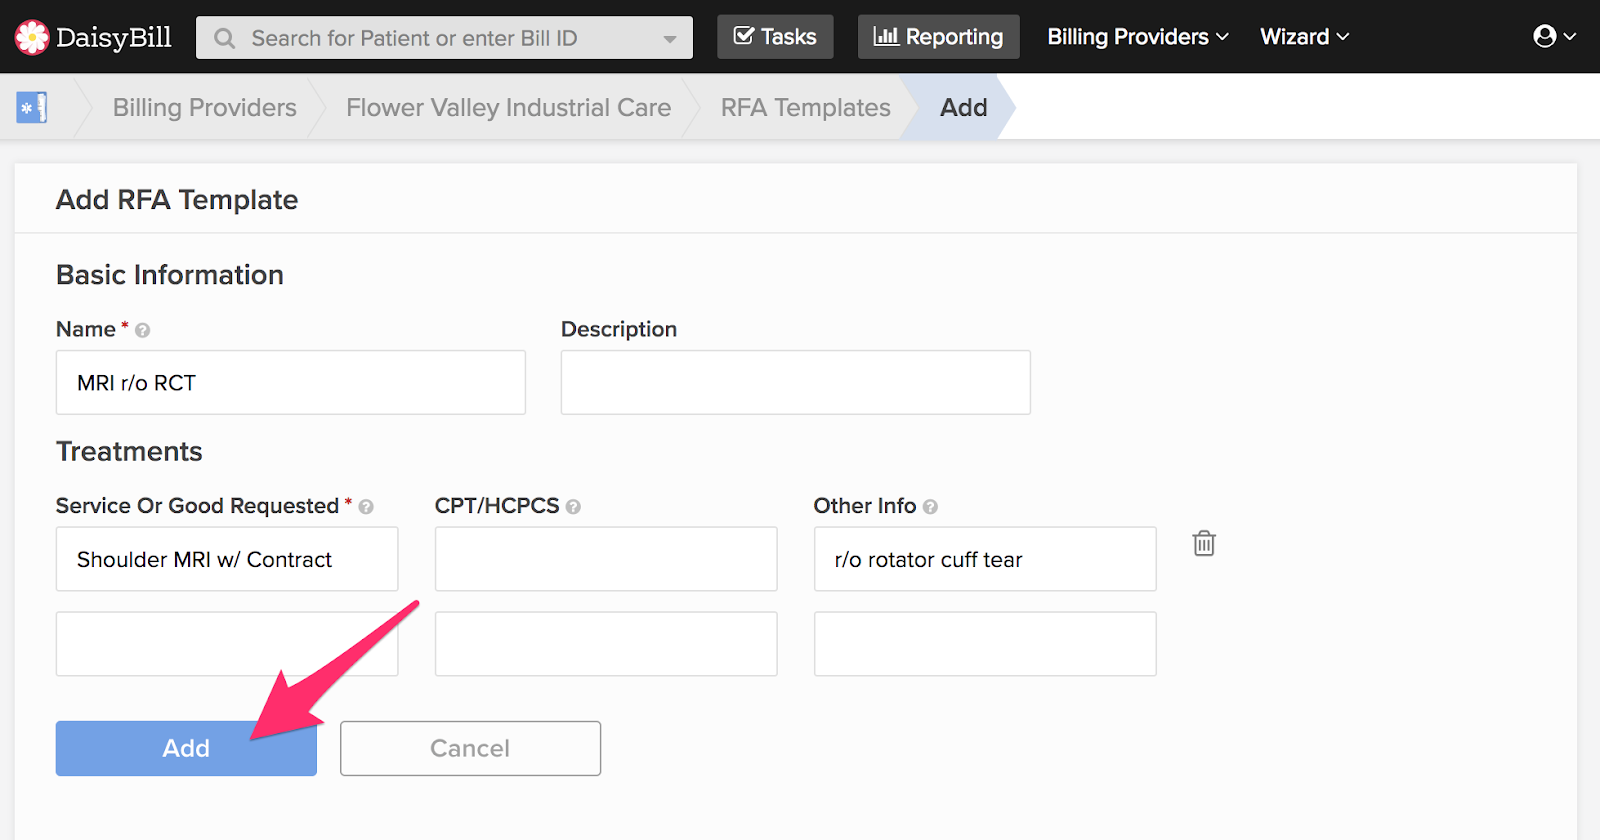Click the DaisyBill flower logo

coord(32,37)
